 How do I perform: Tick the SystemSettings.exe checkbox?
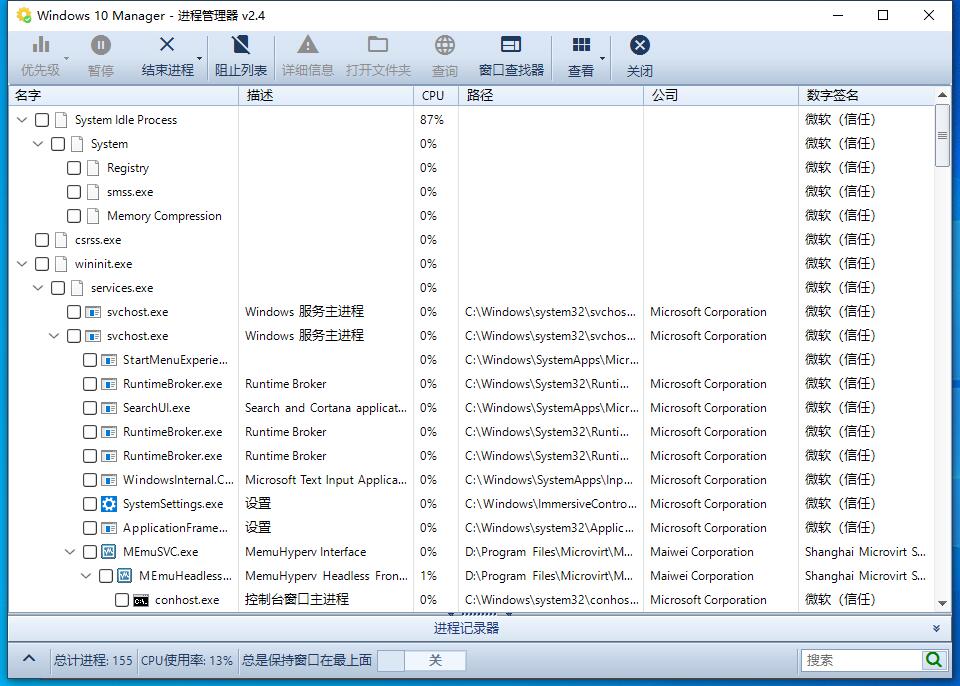pyautogui.click(x=89, y=504)
